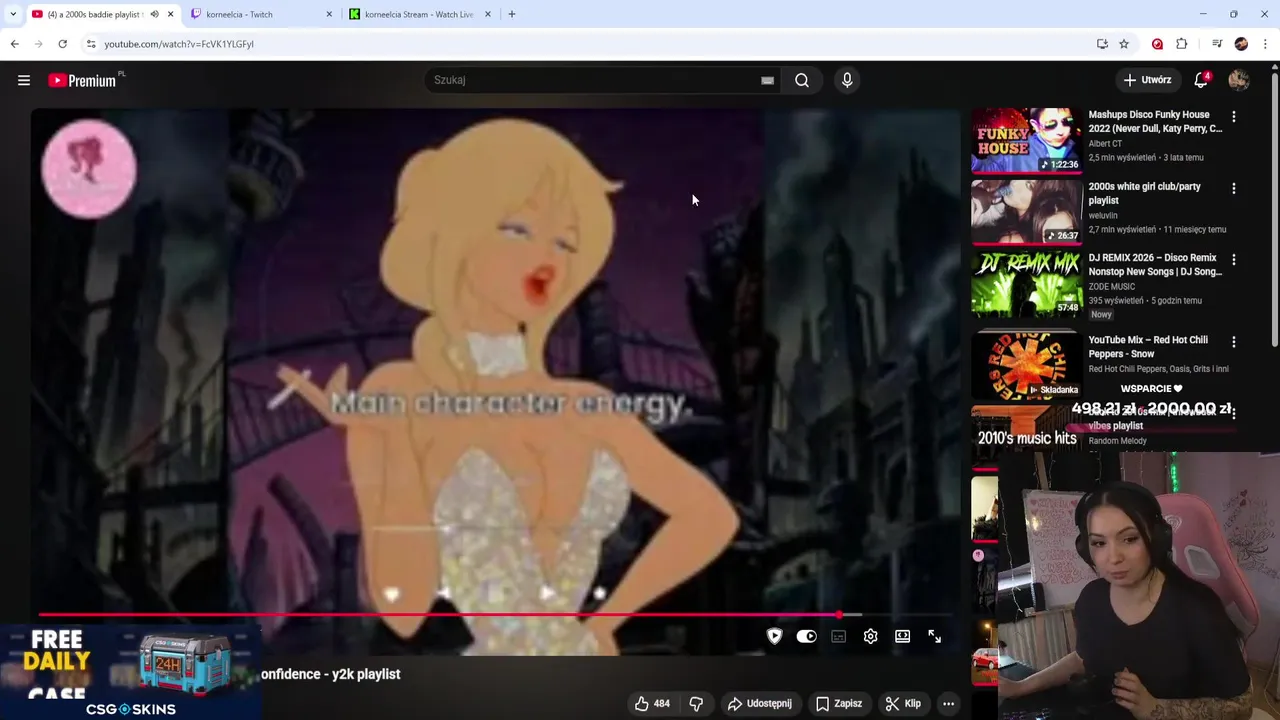1280x720 pixels.
Task: View site information icon in address bar
Action: [90, 44]
